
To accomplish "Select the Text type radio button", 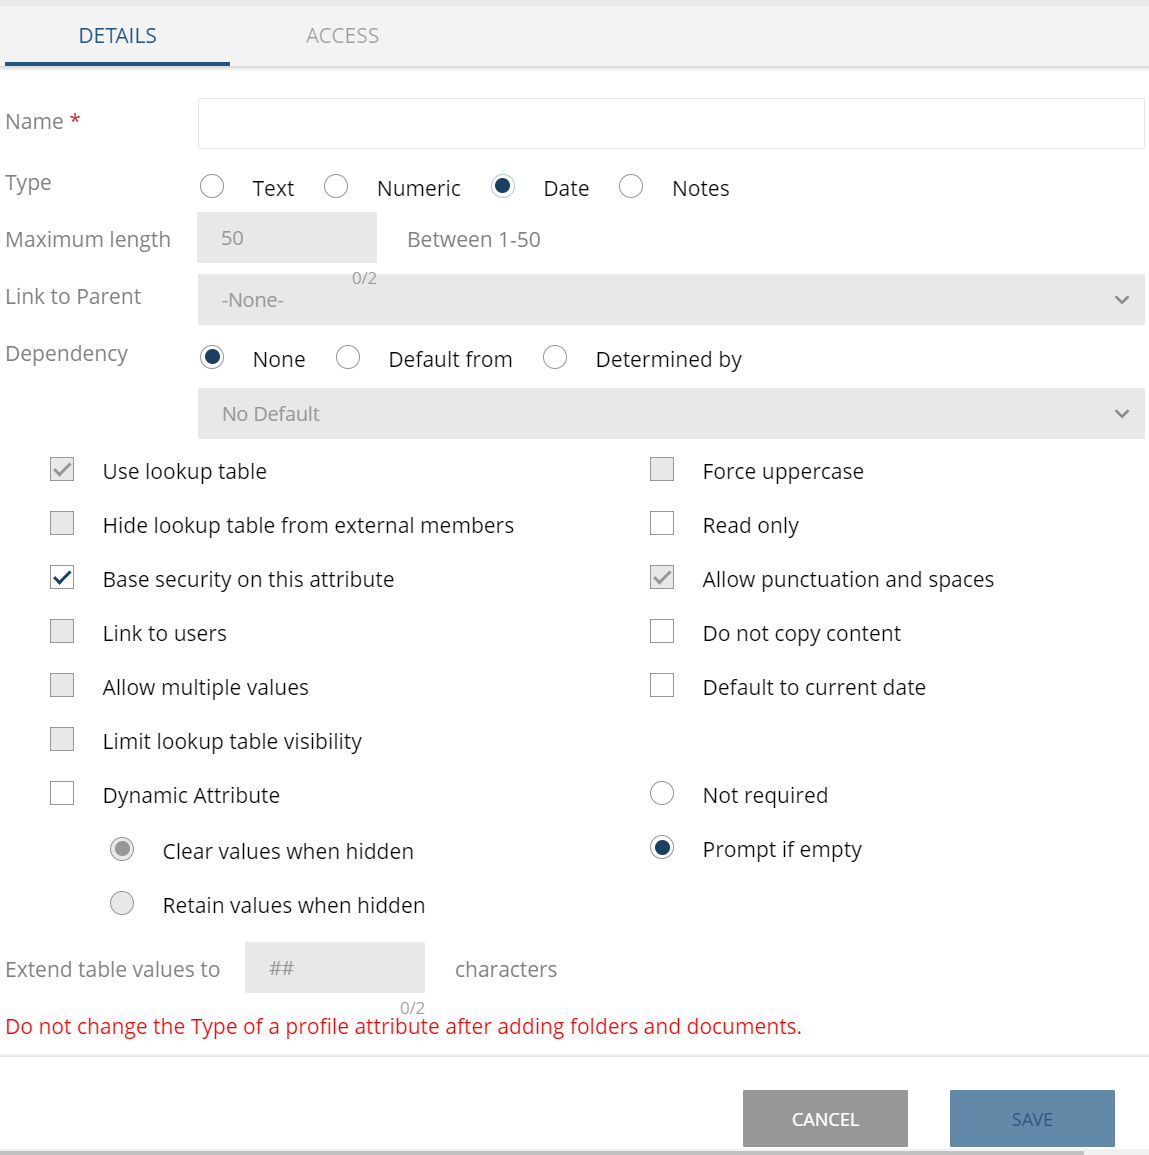I will coord(212,187).
